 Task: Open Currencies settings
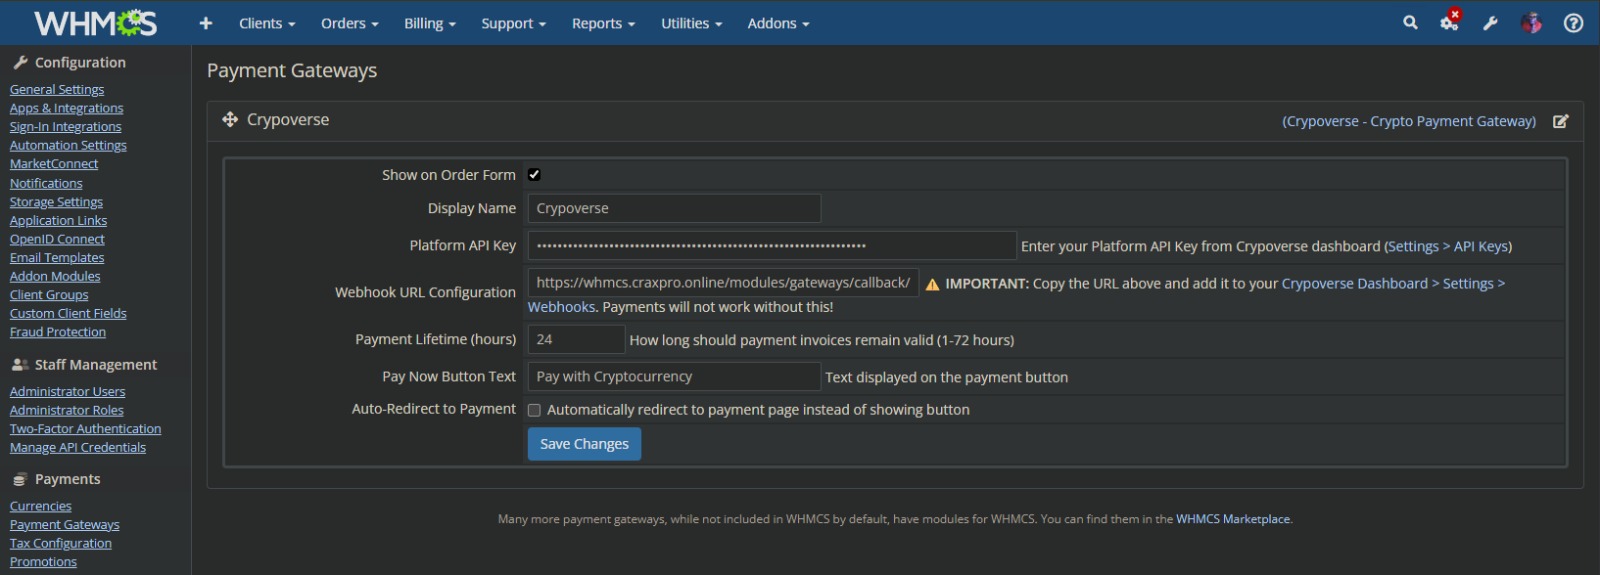click(41, 506)
